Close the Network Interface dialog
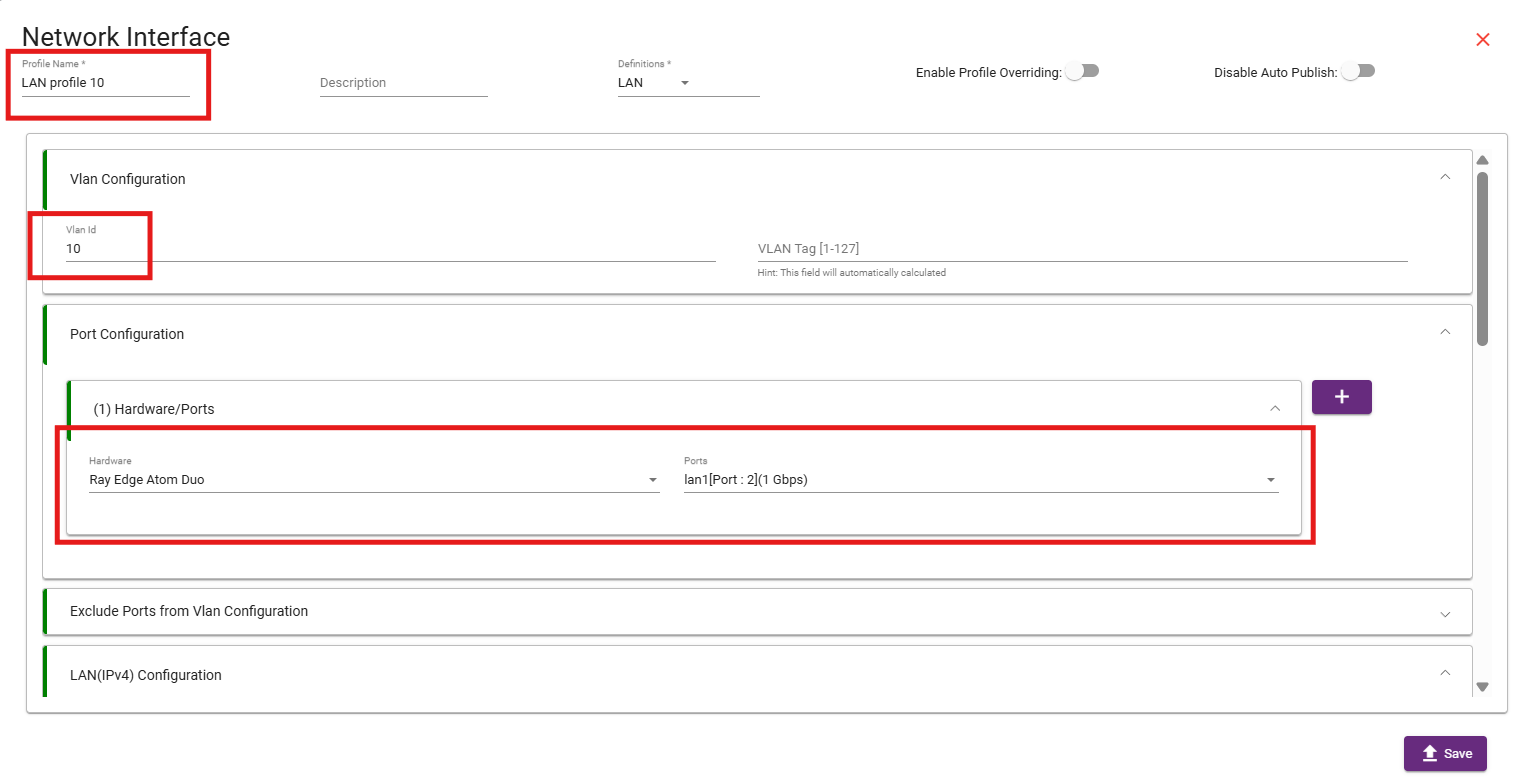This screenshot has height=778, width=1530. point(1483,40)
